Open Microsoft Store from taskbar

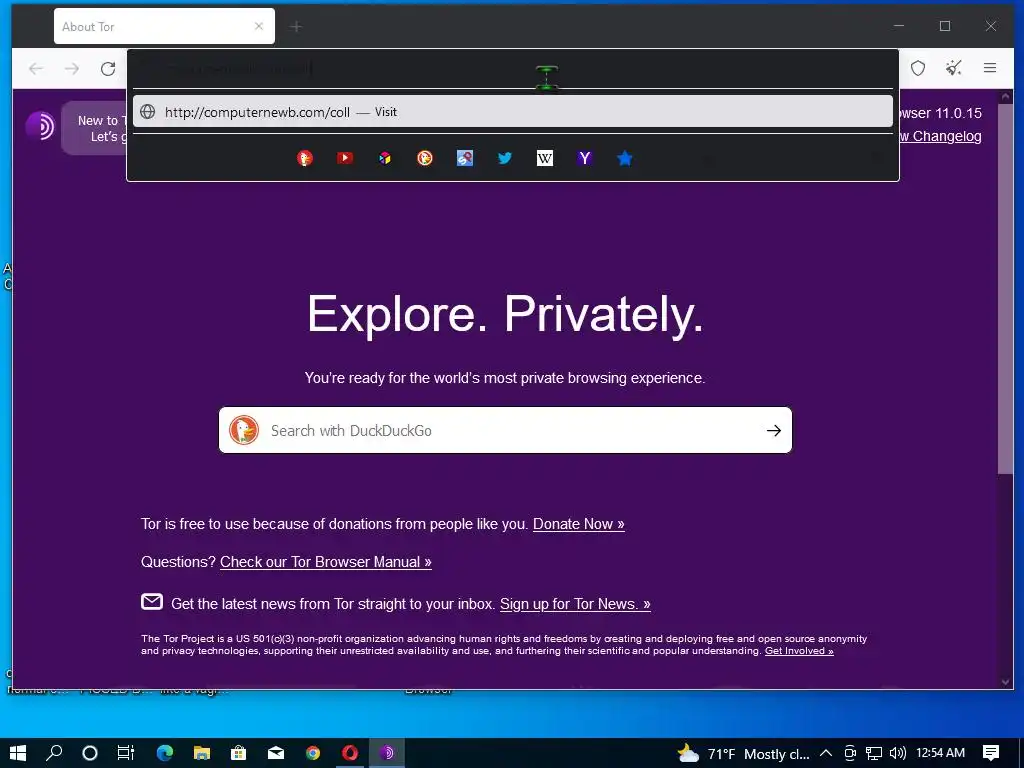click(x=238, y=753)
